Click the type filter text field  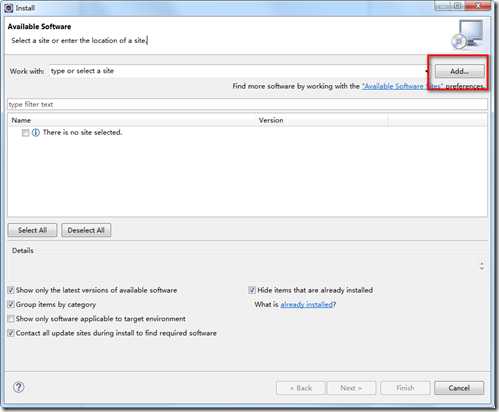(x=247, y=104)
